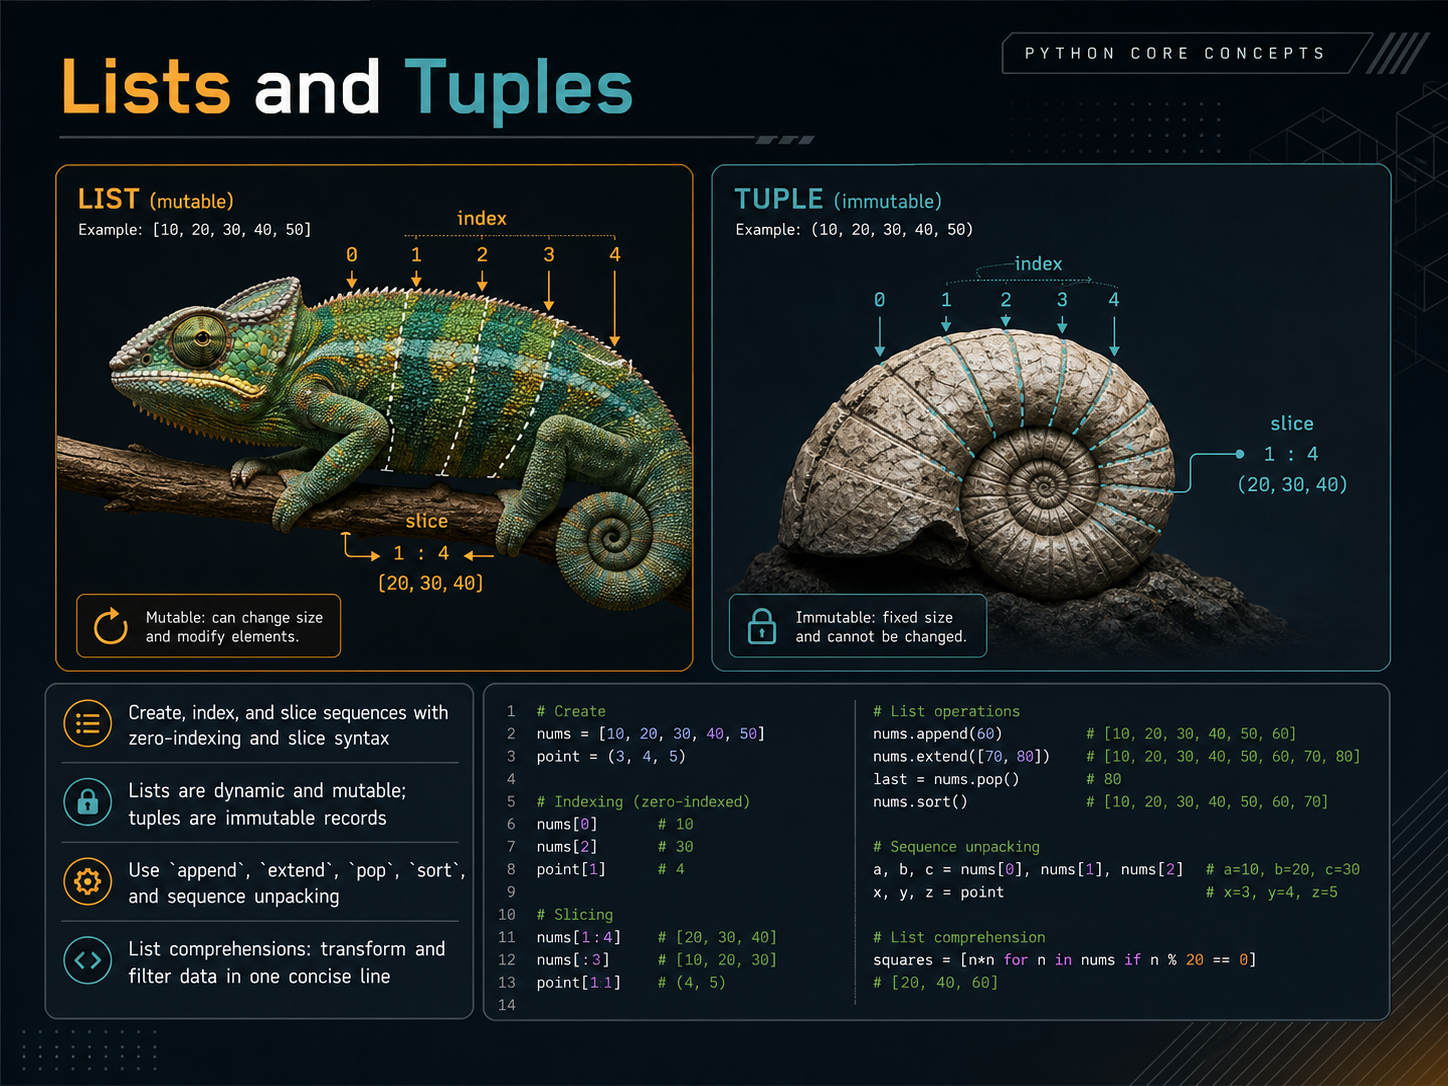
Task: Click "Create, index, and slice sequences" summary item
Action: tap(288, 725)
